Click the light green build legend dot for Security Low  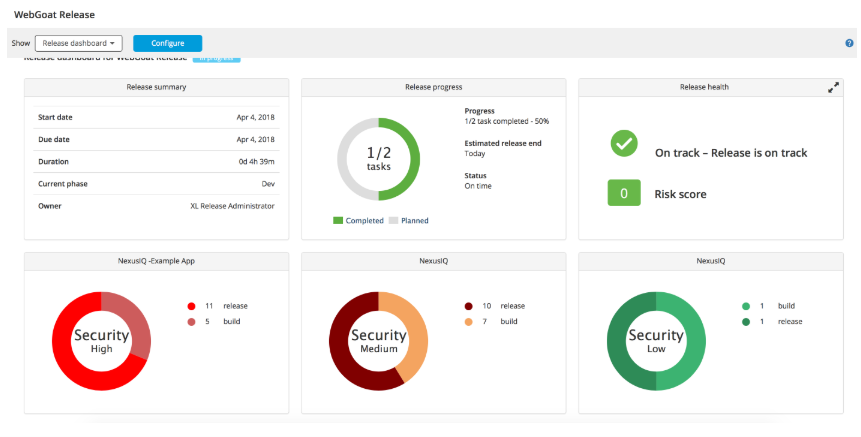pos(745,306)
